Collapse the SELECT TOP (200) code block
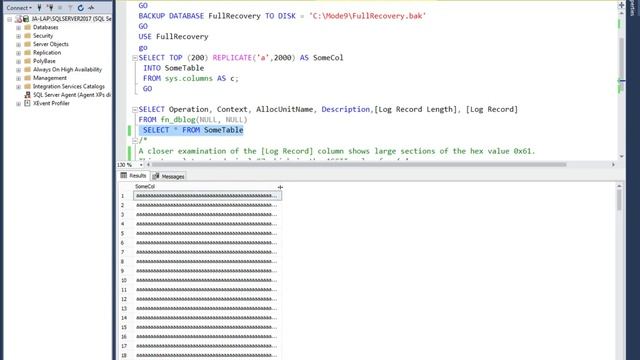The image size is (640, 360). click(135, 58)
